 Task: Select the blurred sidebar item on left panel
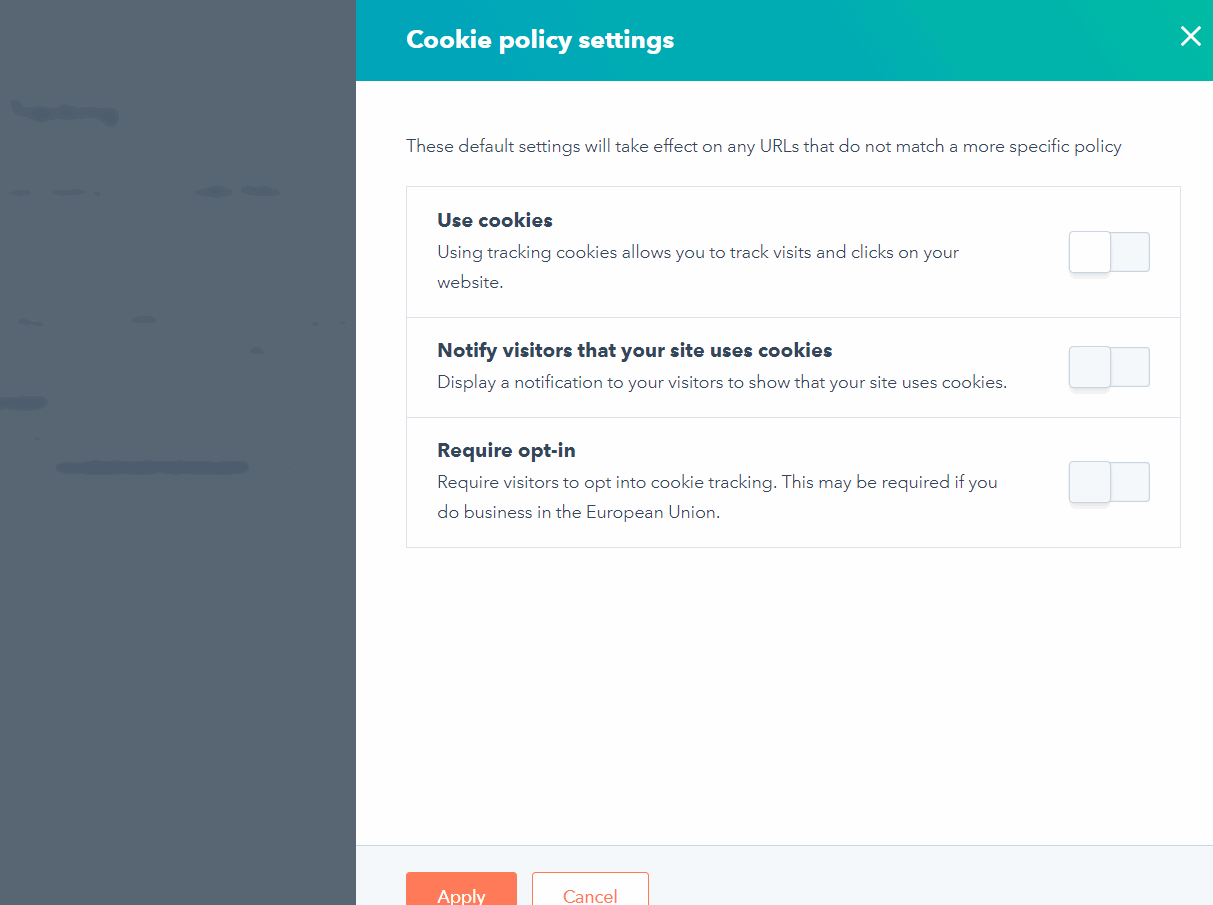(22, 402)
